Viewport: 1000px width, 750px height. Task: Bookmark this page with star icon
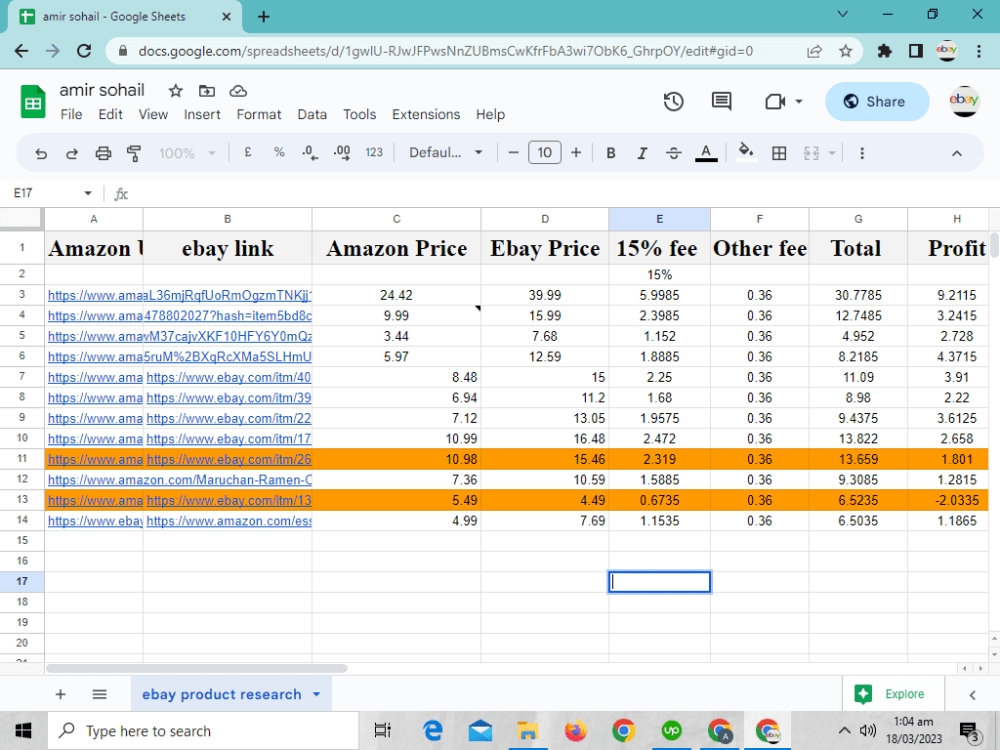[845, 51]
